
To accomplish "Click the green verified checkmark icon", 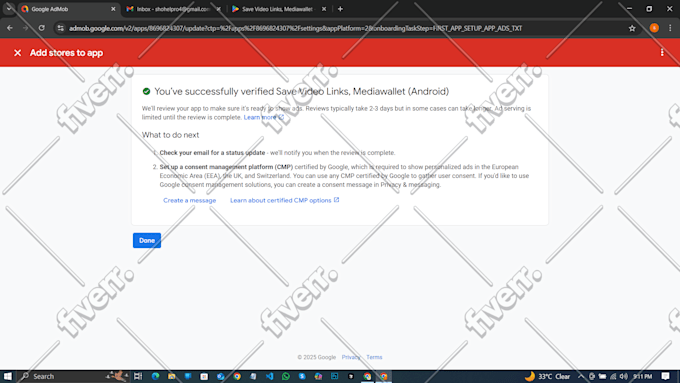I will tap(146, 91).
